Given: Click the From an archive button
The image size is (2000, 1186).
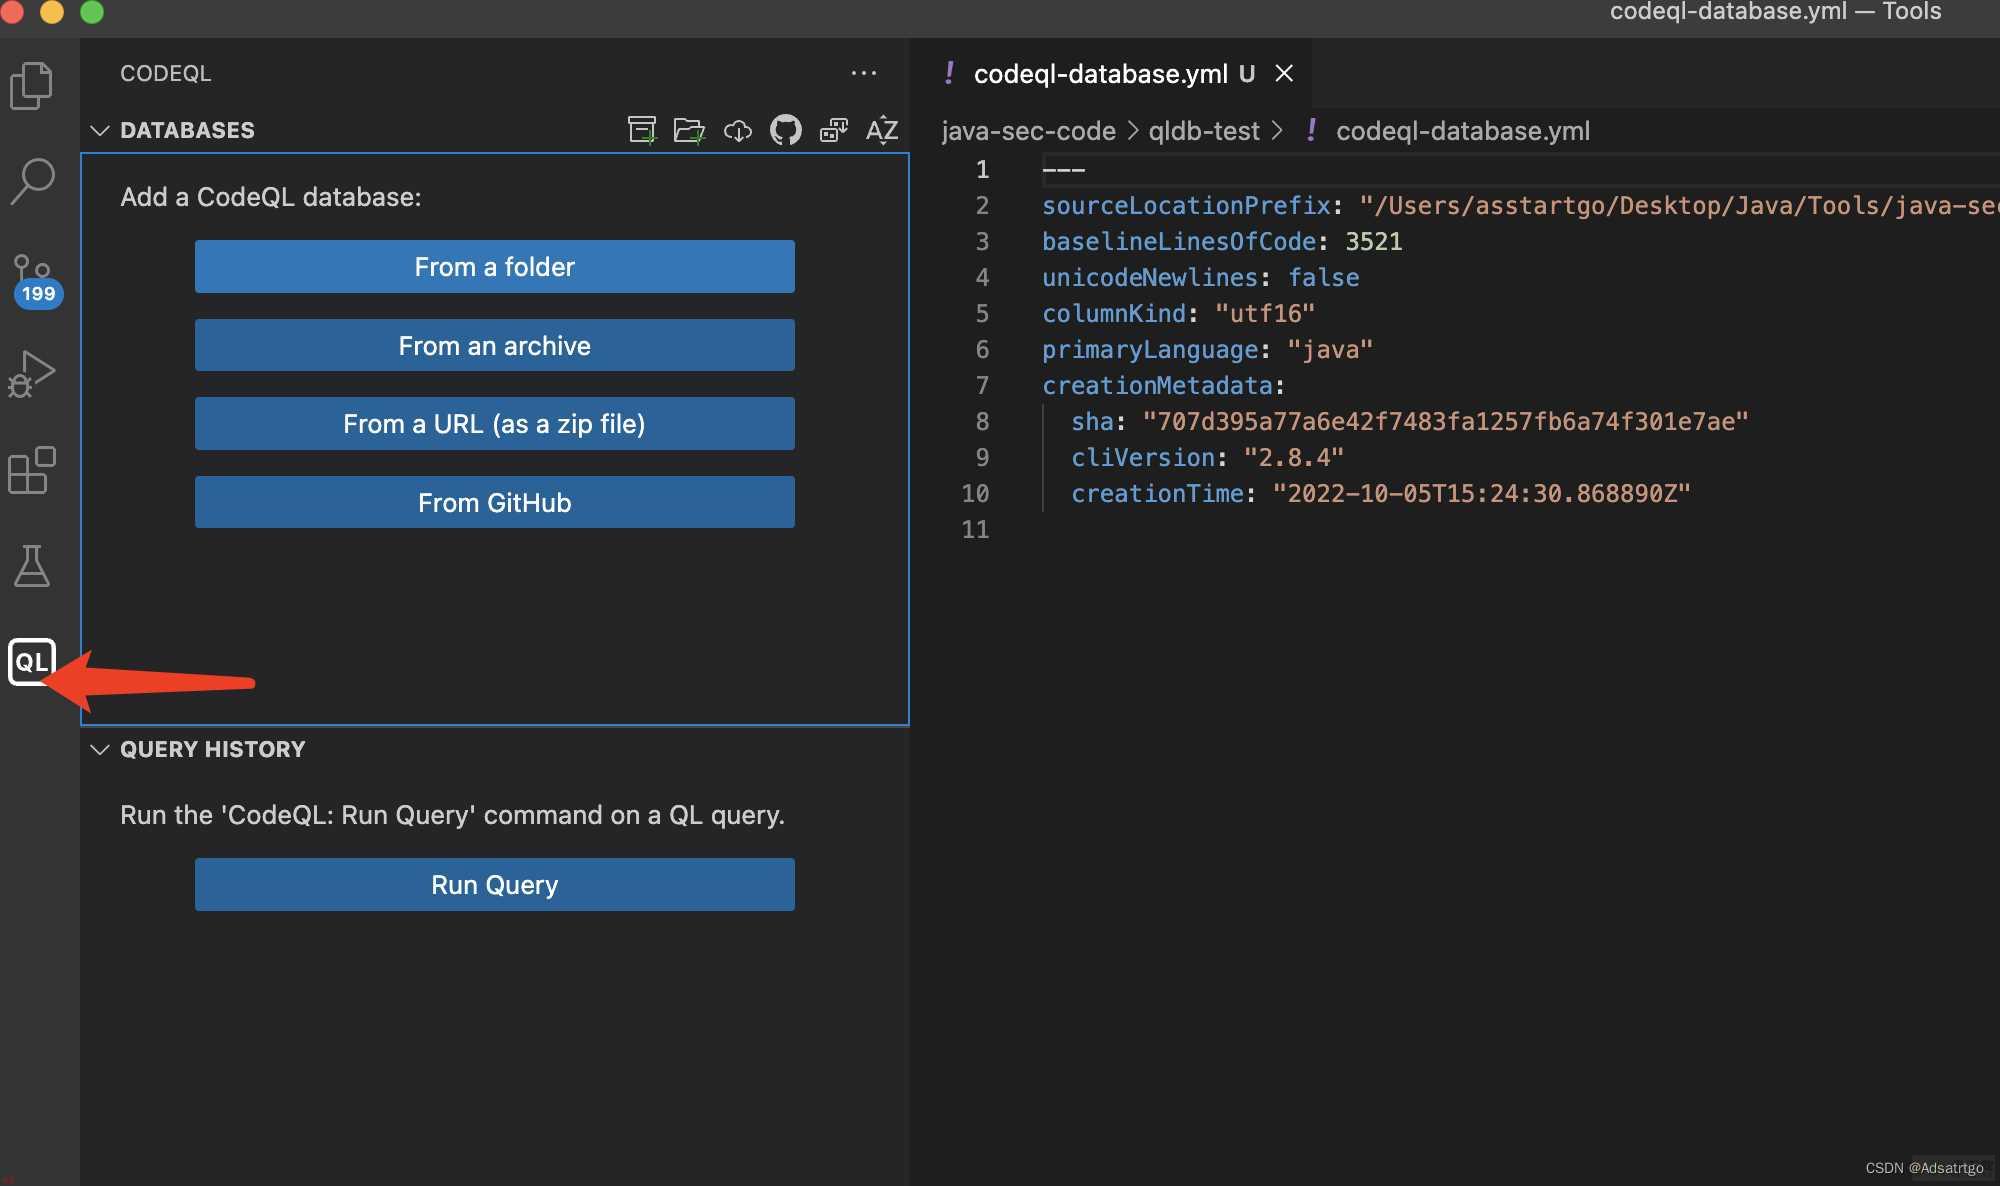Looking at the screenshot, I should 495,345.
